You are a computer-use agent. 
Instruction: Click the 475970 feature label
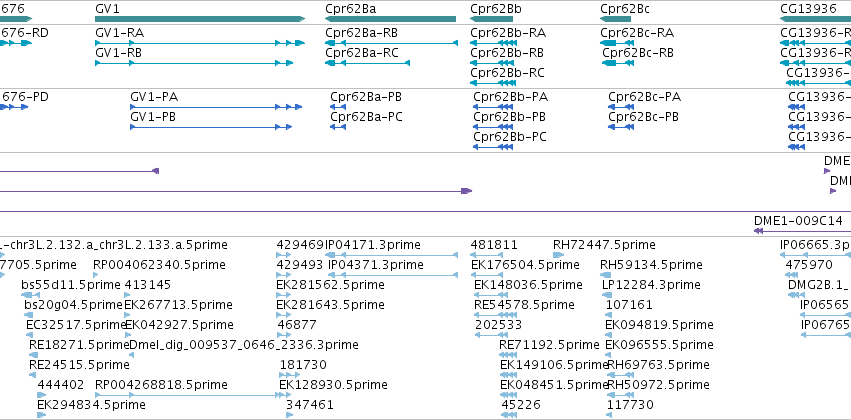pyautogui.click(x=809, y=265)
